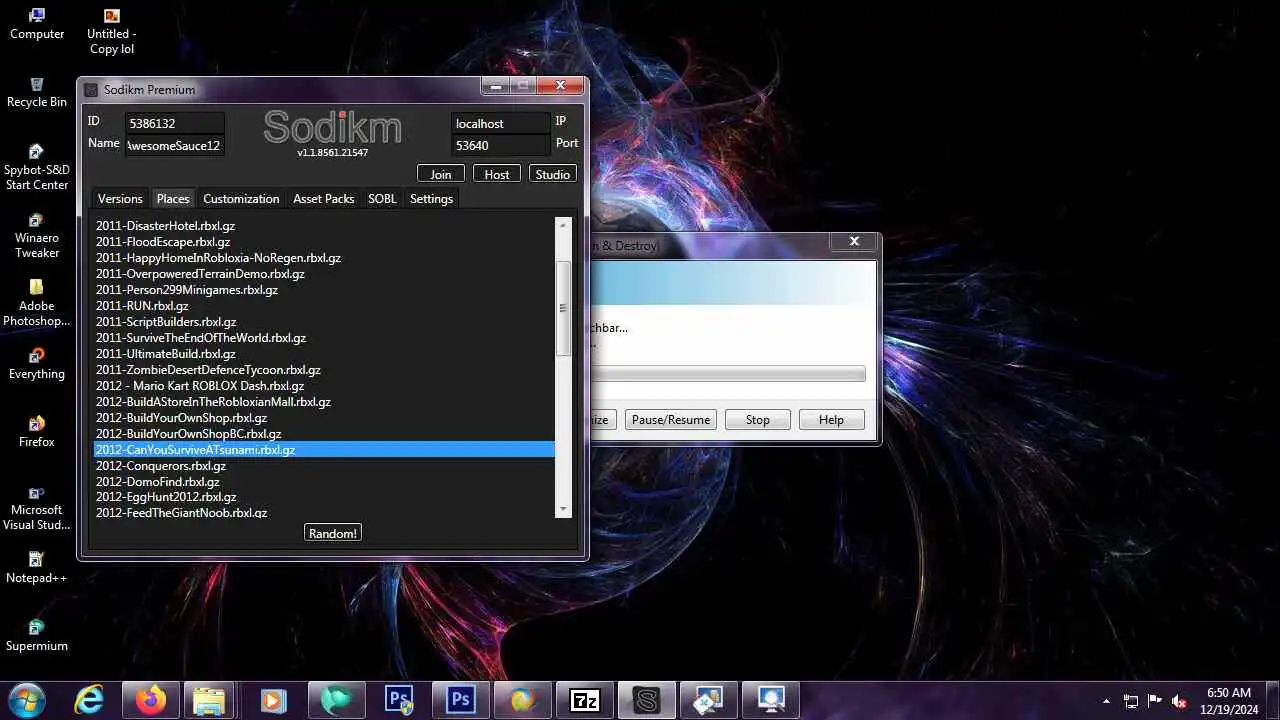Open the Recycle Bin icon

(x=37, y=92)
